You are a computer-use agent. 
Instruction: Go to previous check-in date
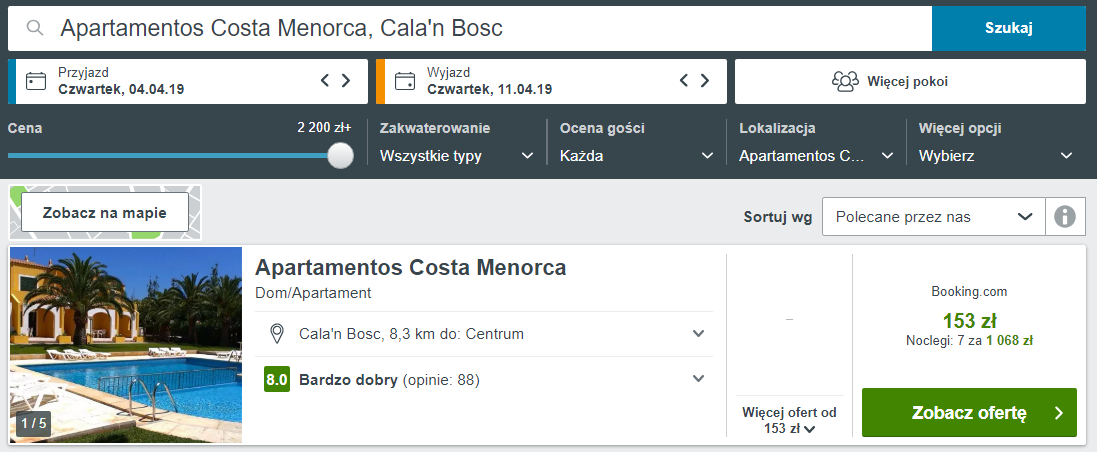[325, 81]
